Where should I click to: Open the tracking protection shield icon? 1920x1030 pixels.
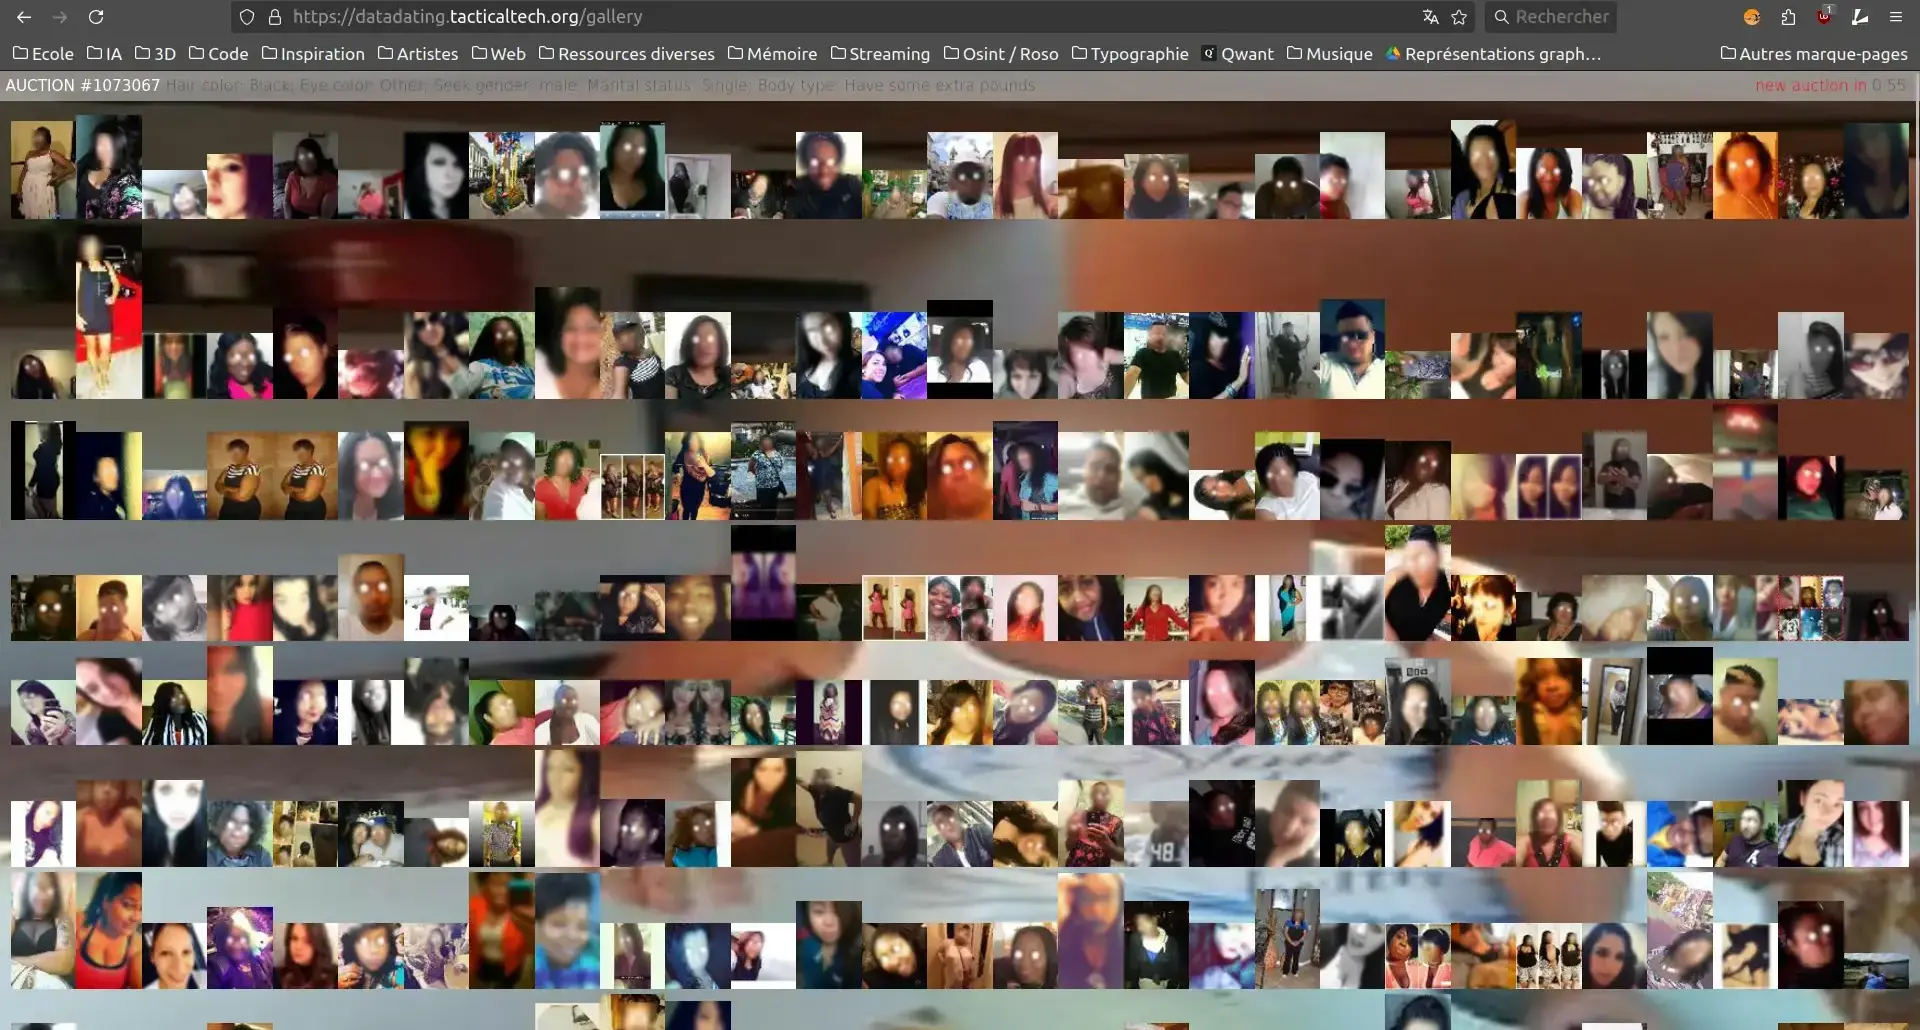tap(247, 17)
